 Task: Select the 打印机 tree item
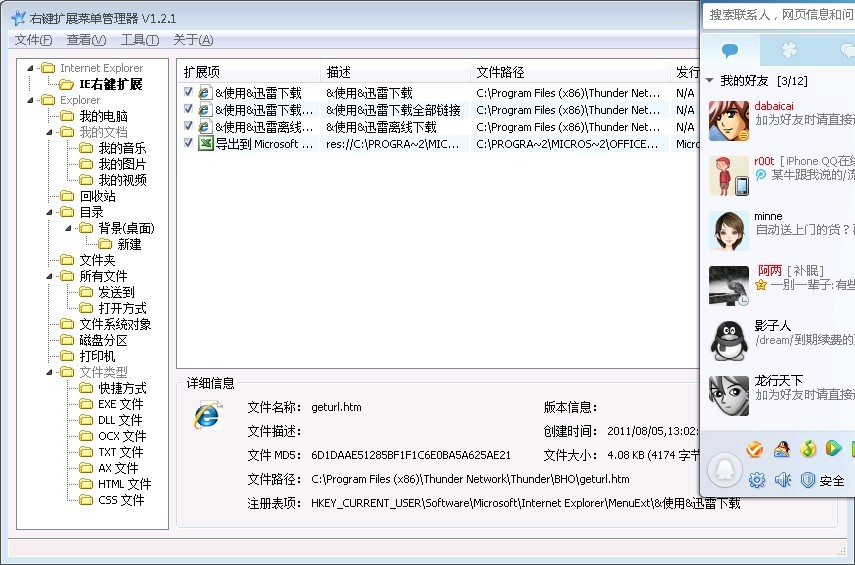pos(97,356)
